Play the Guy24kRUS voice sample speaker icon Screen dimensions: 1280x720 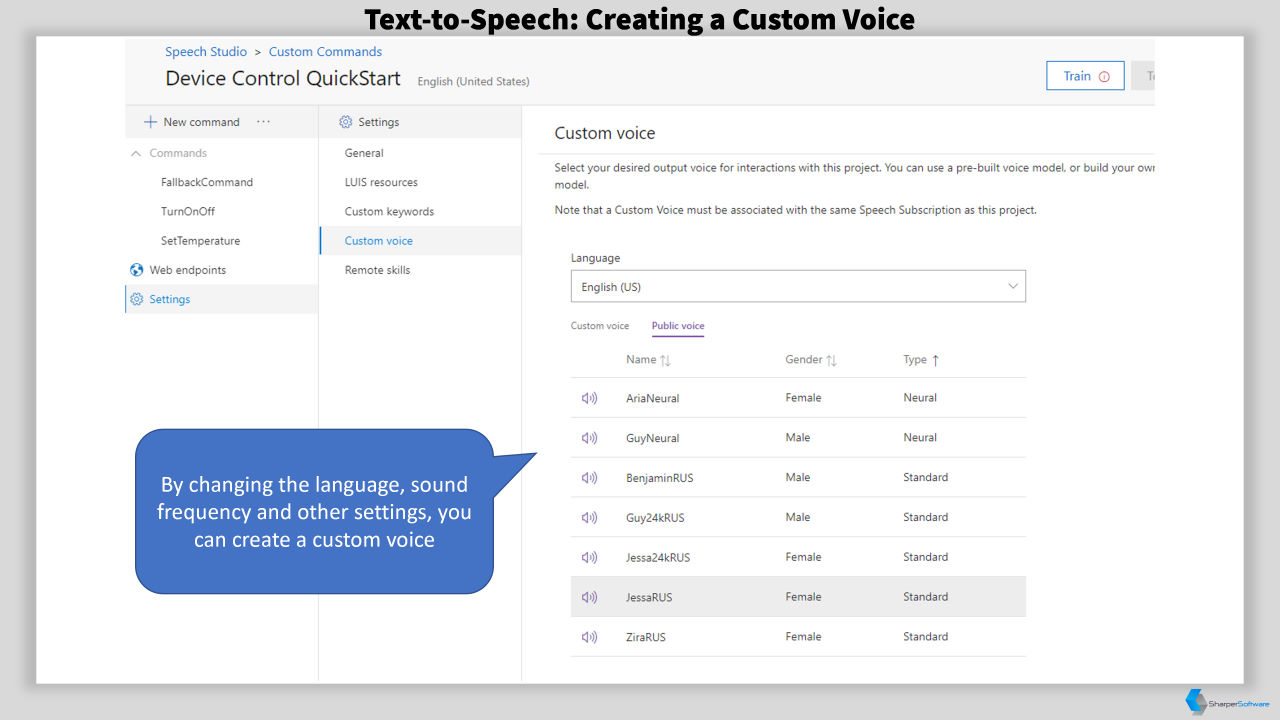pos(589,518)
